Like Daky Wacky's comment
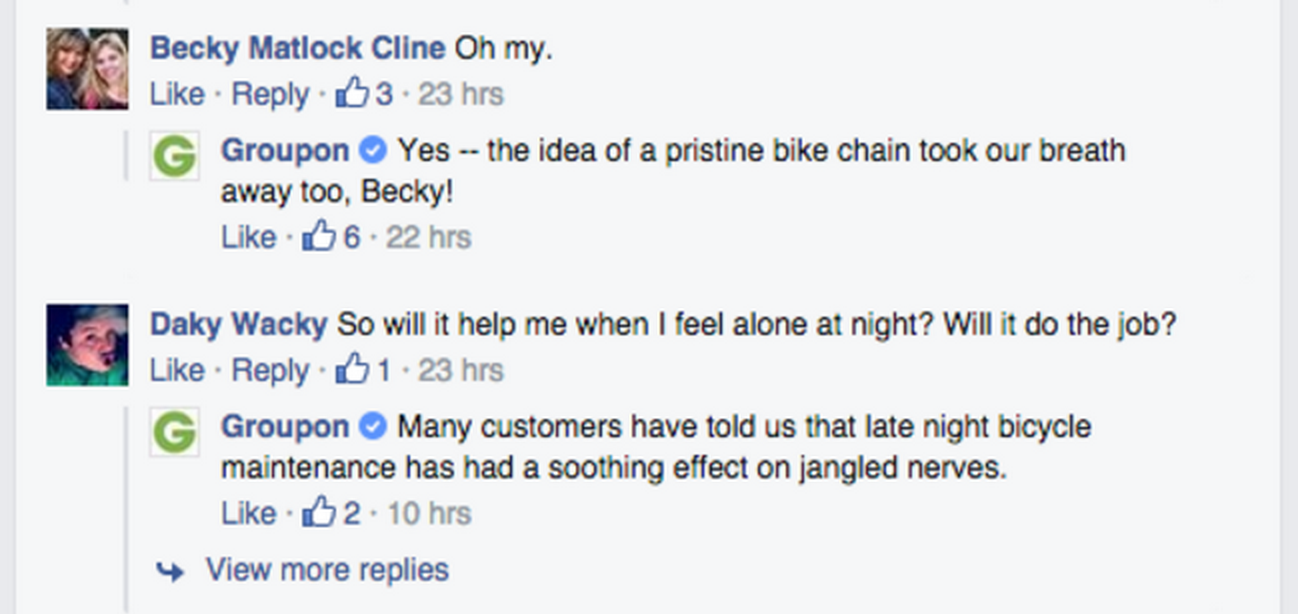1298x614 pixels. [177, 370]
